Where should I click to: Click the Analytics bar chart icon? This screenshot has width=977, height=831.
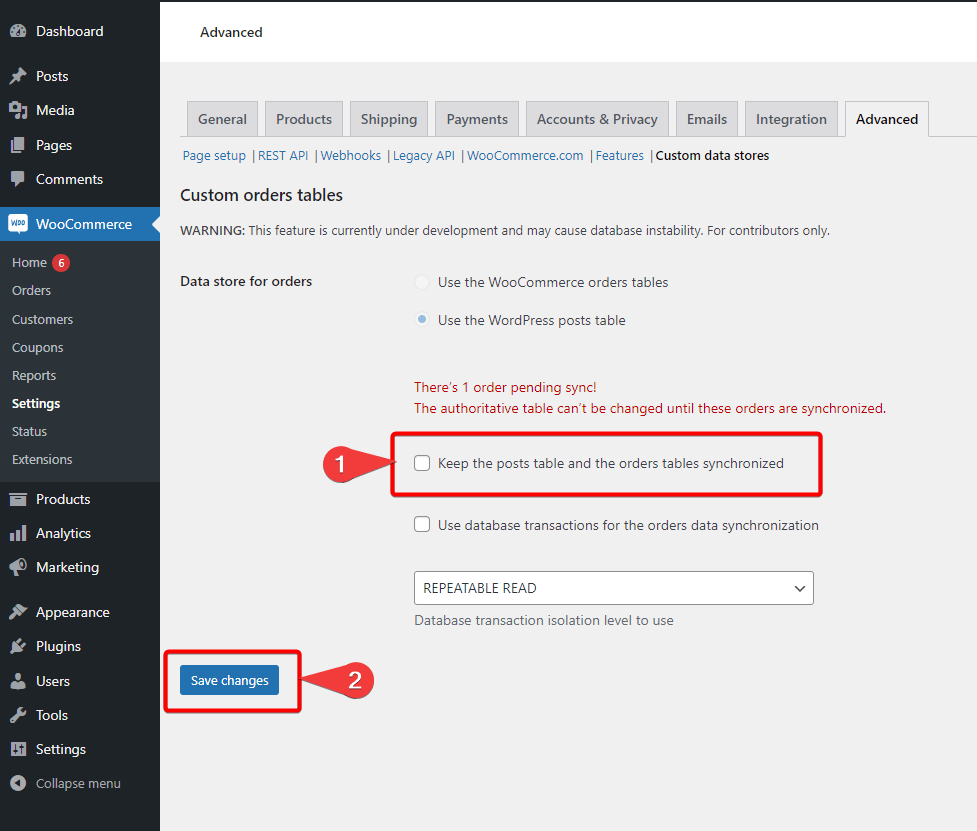pyautogui.click(x=18, y=533)
